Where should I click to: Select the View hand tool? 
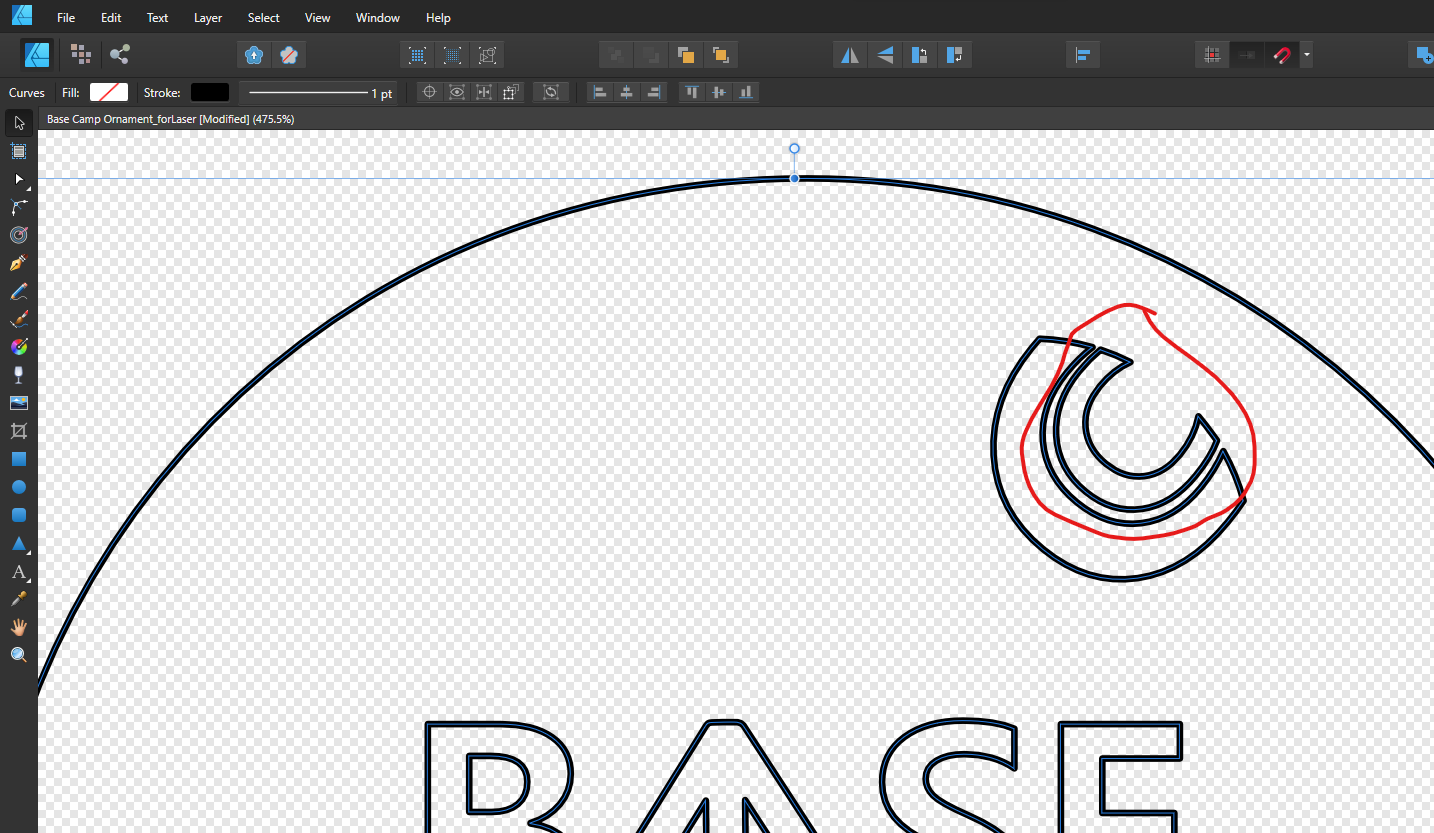(x=18, y=627)
